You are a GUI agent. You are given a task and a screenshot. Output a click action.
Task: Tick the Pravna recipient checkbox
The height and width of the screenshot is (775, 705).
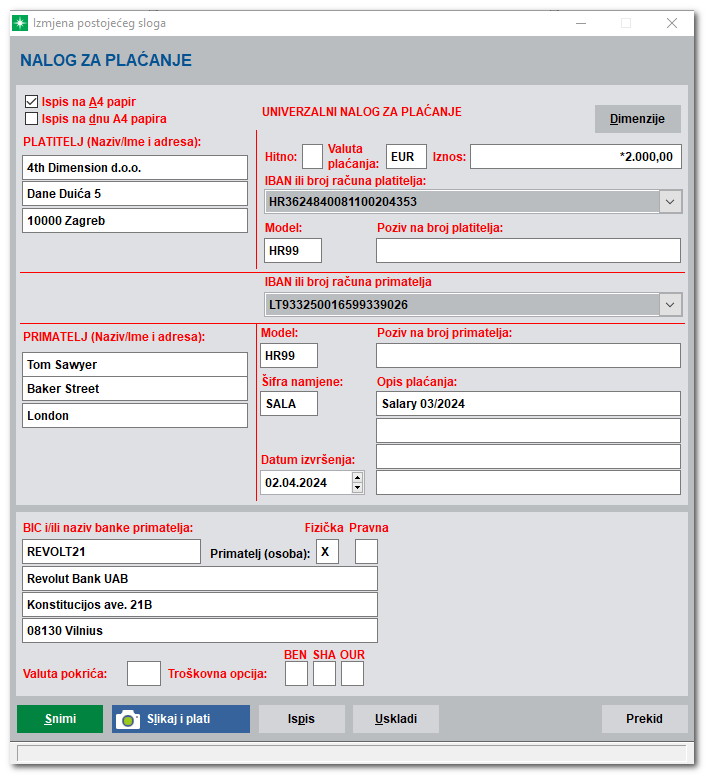click(367, 552)
